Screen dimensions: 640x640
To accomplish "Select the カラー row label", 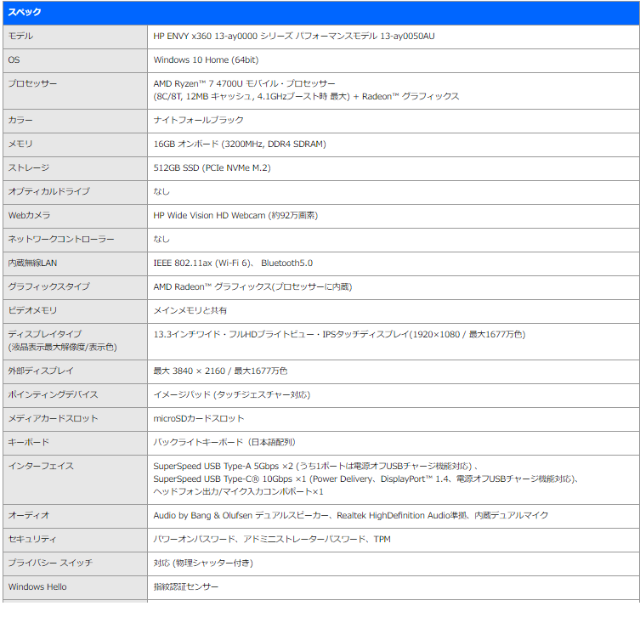I will point(20,120).
